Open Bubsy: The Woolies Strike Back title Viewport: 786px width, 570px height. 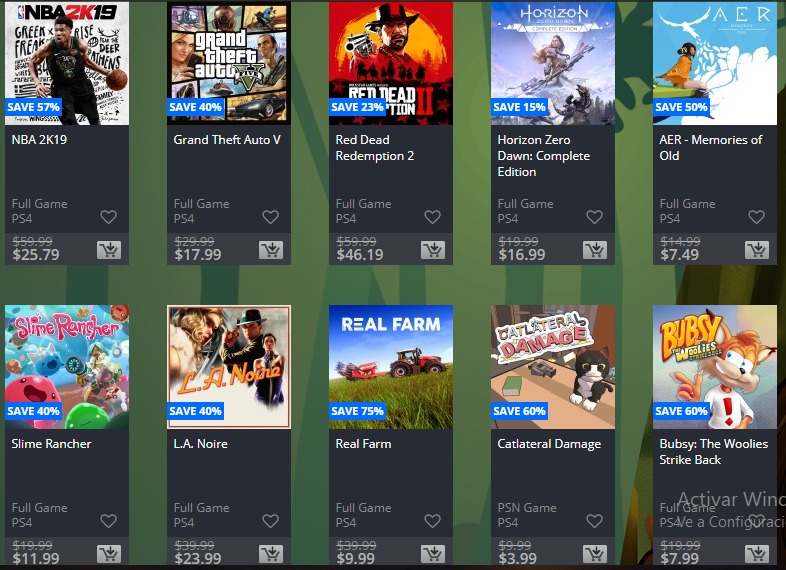713,452
